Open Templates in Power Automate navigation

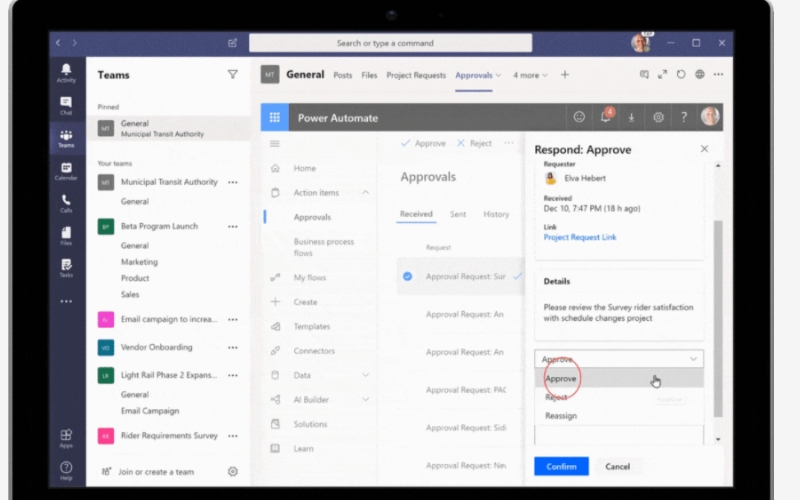[x=312, y=326]
